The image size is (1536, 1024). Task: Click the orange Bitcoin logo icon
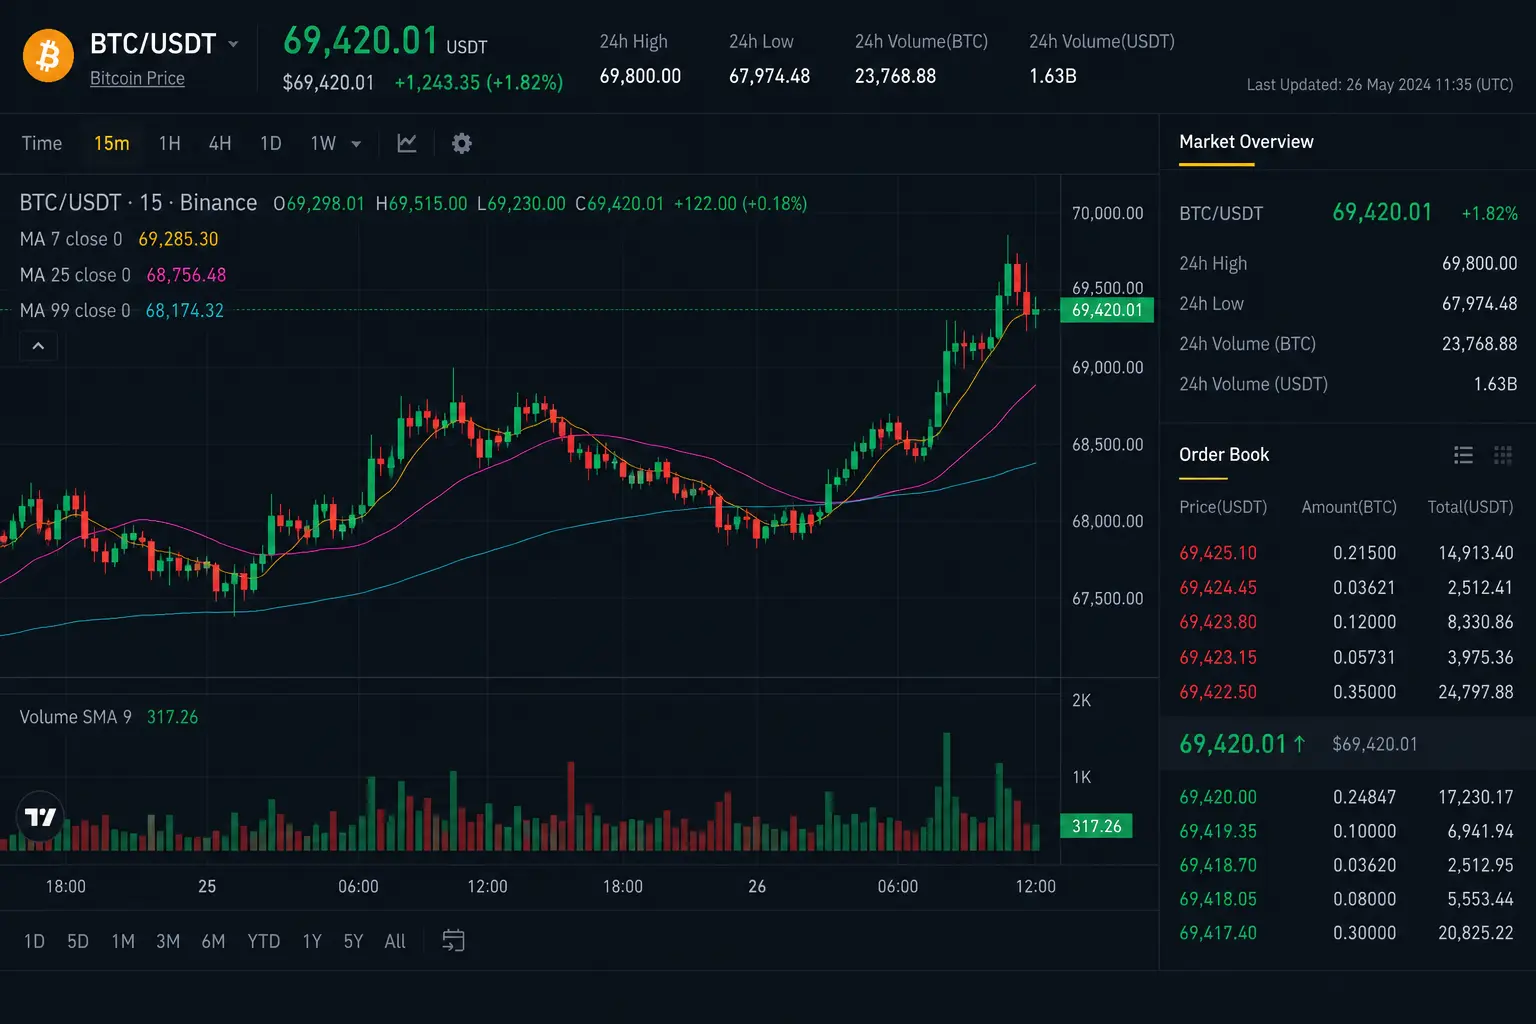[x=48, y=56]
